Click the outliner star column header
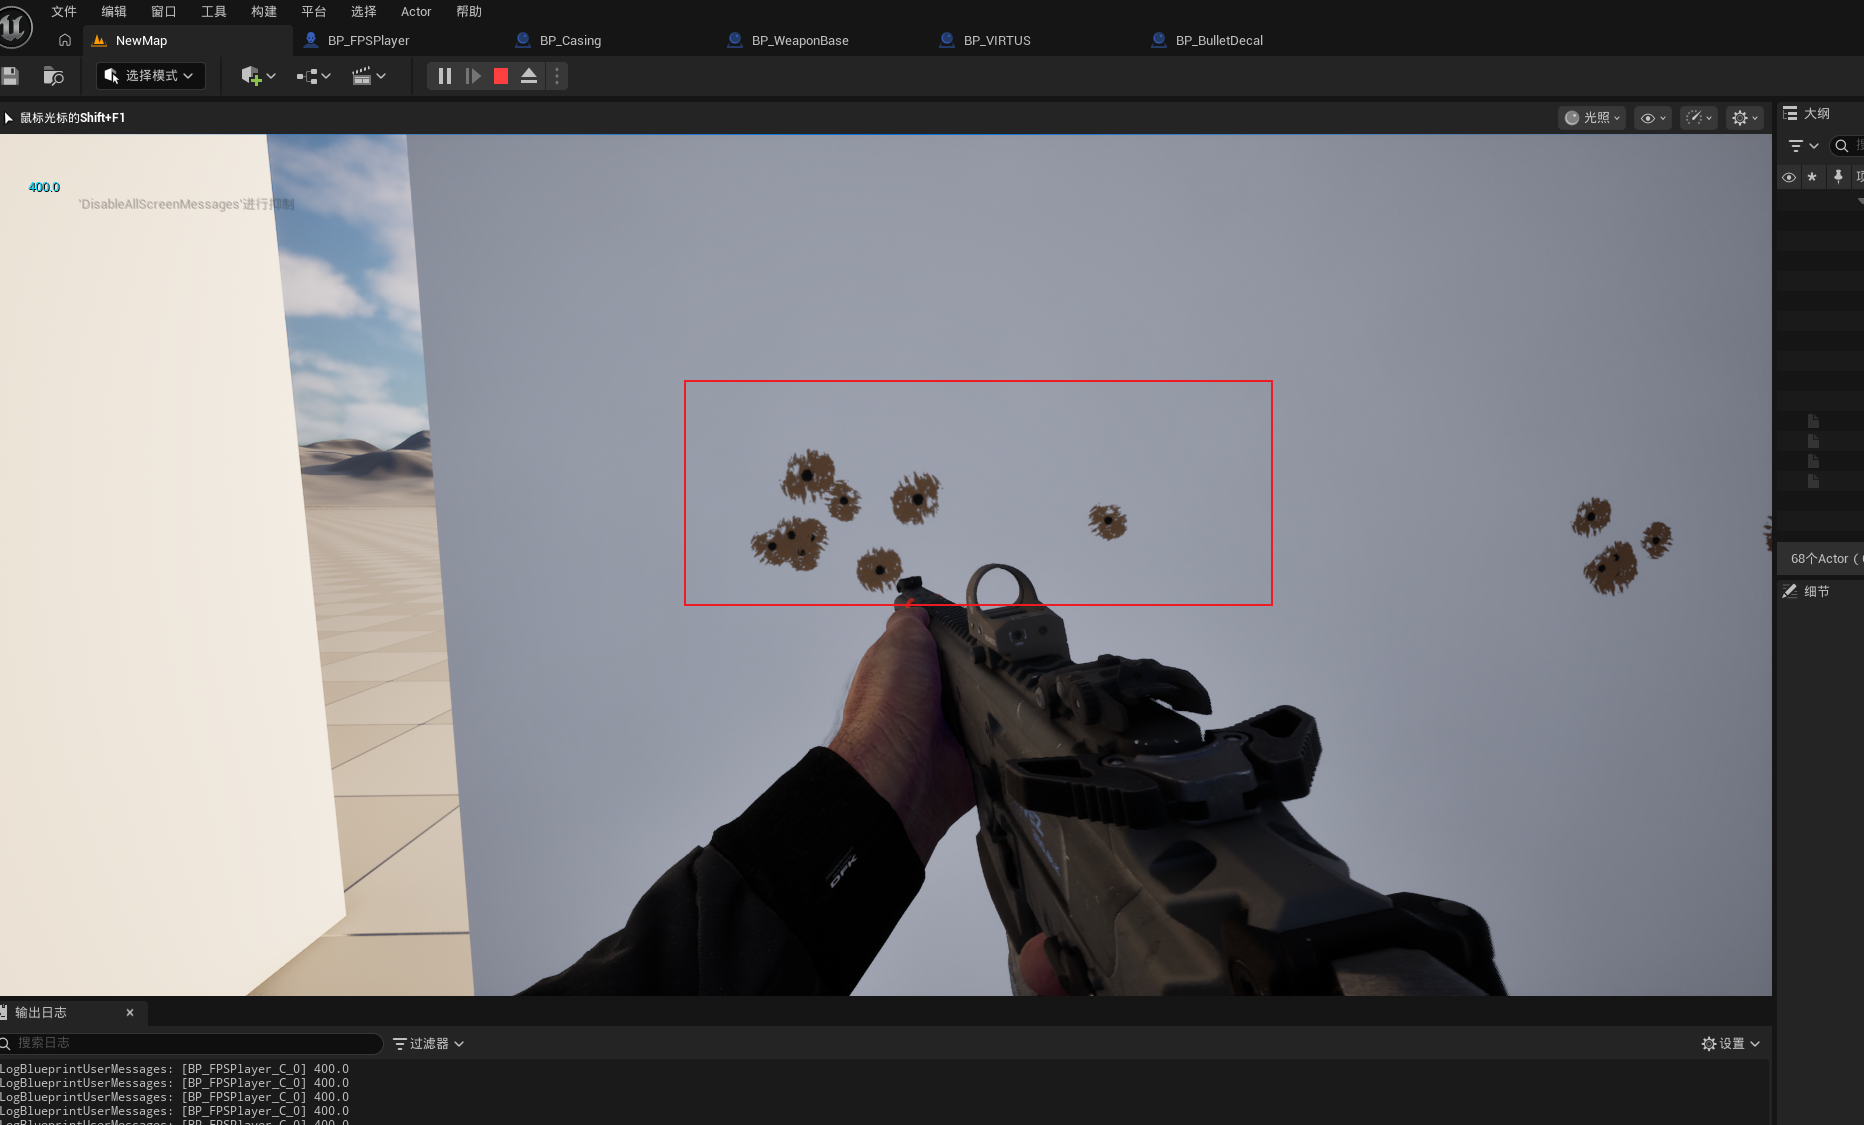This screenshot has height=1125, width=1864. click(1812, 177)
